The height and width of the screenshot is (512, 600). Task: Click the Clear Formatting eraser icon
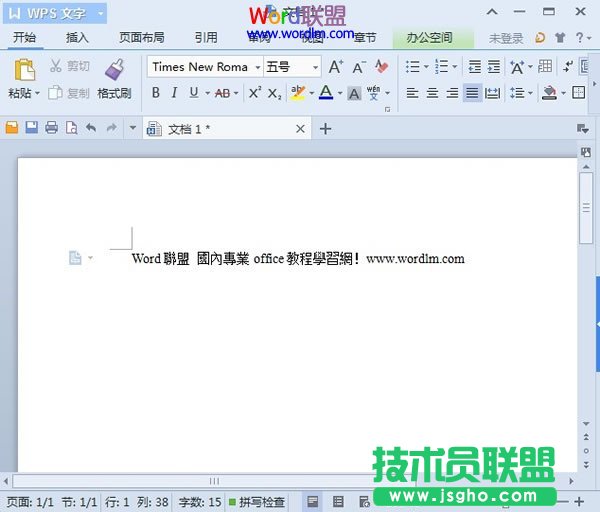tap(381, 67)
